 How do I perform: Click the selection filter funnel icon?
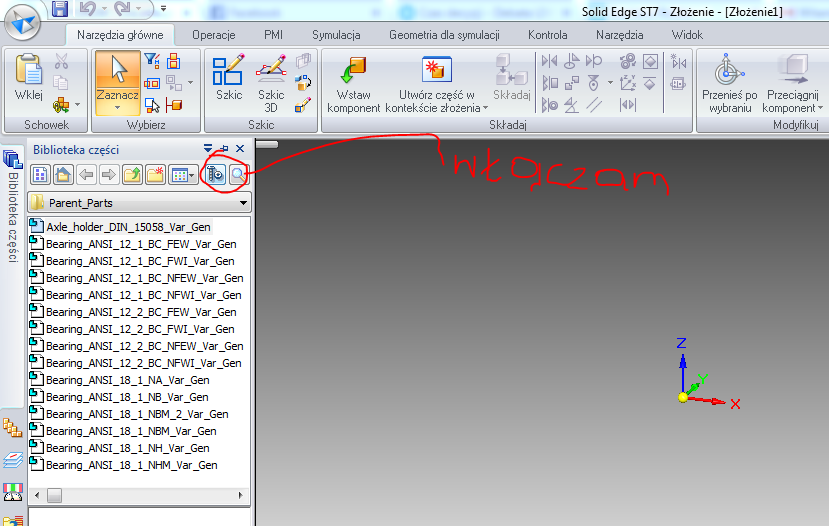[152, 61]
